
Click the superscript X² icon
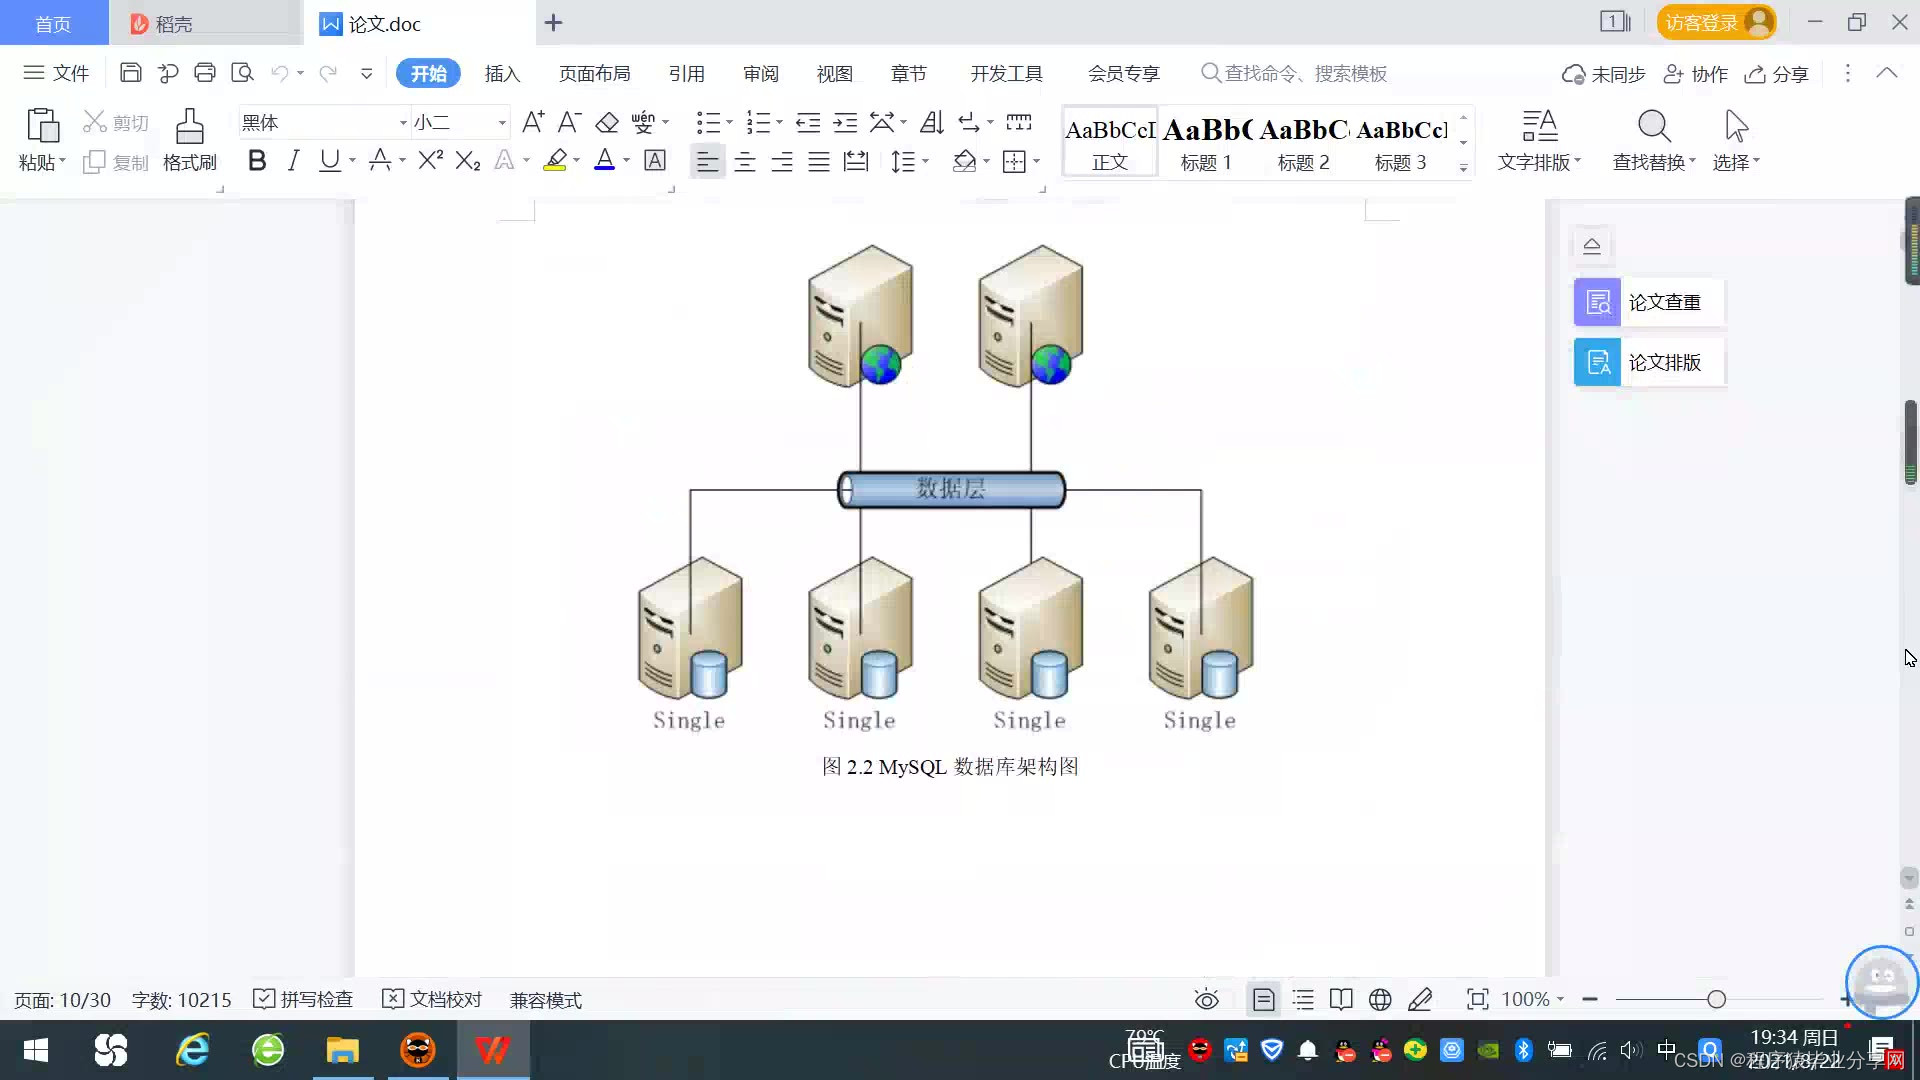tap(430, 161)
